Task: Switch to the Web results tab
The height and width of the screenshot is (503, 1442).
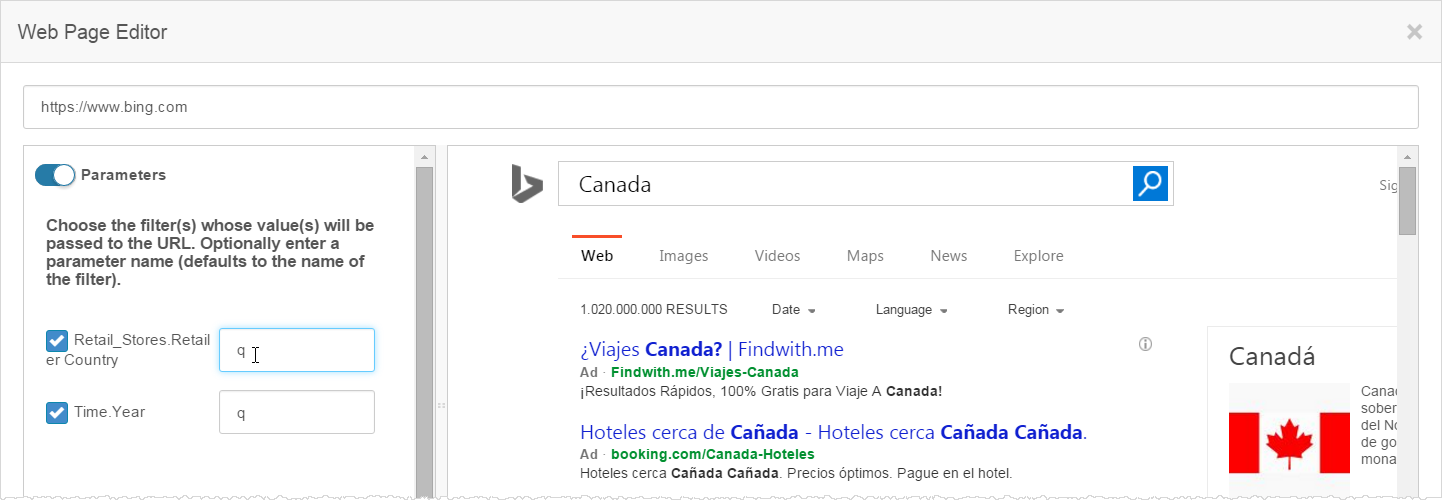Action: [597, 256]
